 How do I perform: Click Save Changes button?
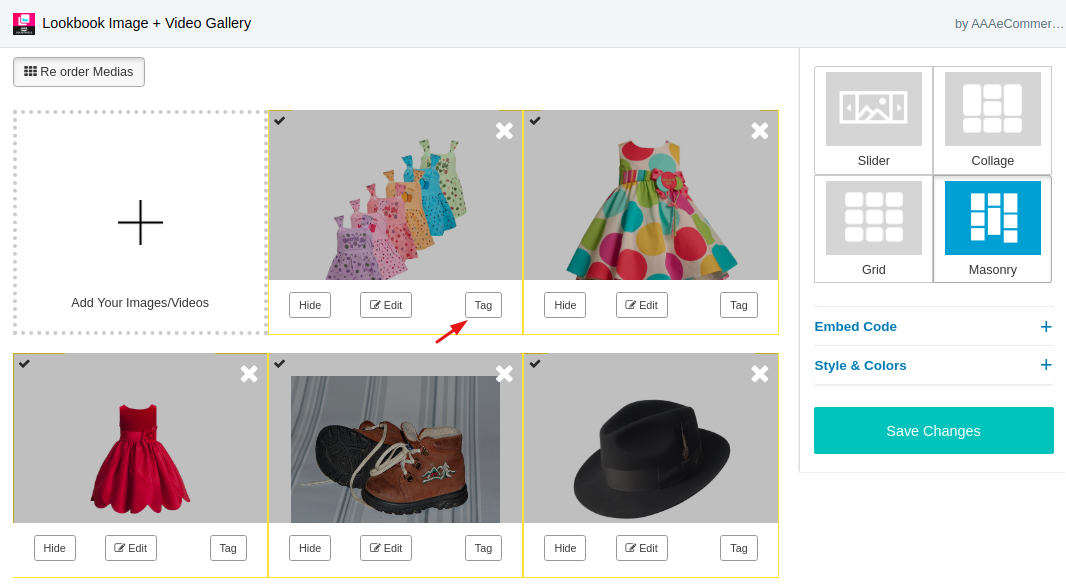tap(933, 430)
